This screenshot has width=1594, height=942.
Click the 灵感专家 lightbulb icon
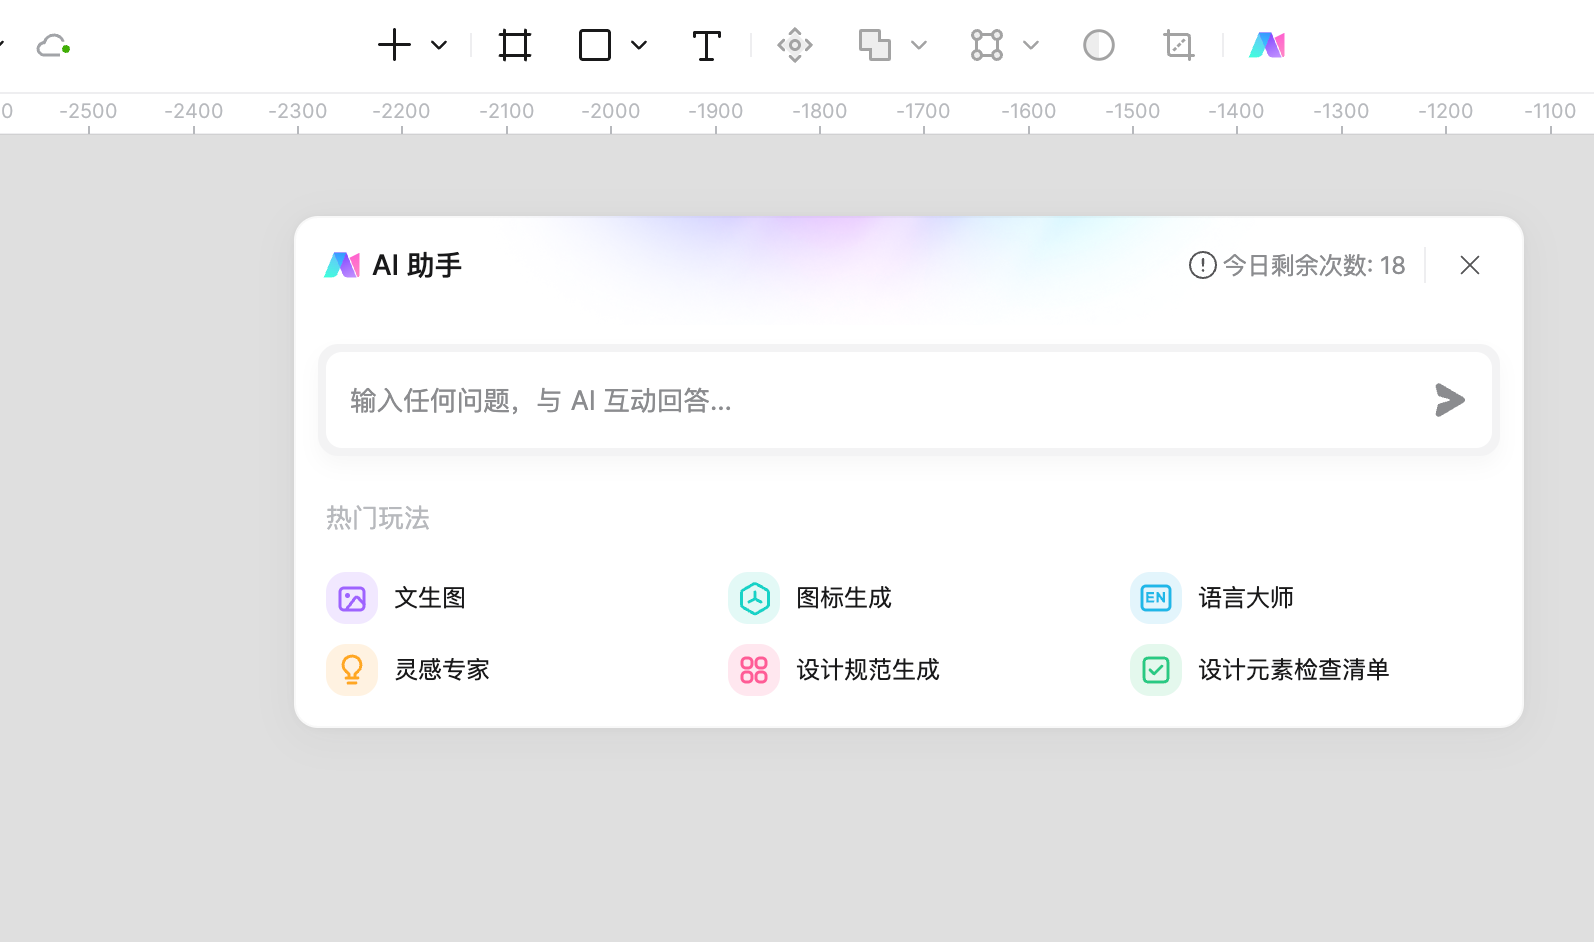[x=352, y=670]
